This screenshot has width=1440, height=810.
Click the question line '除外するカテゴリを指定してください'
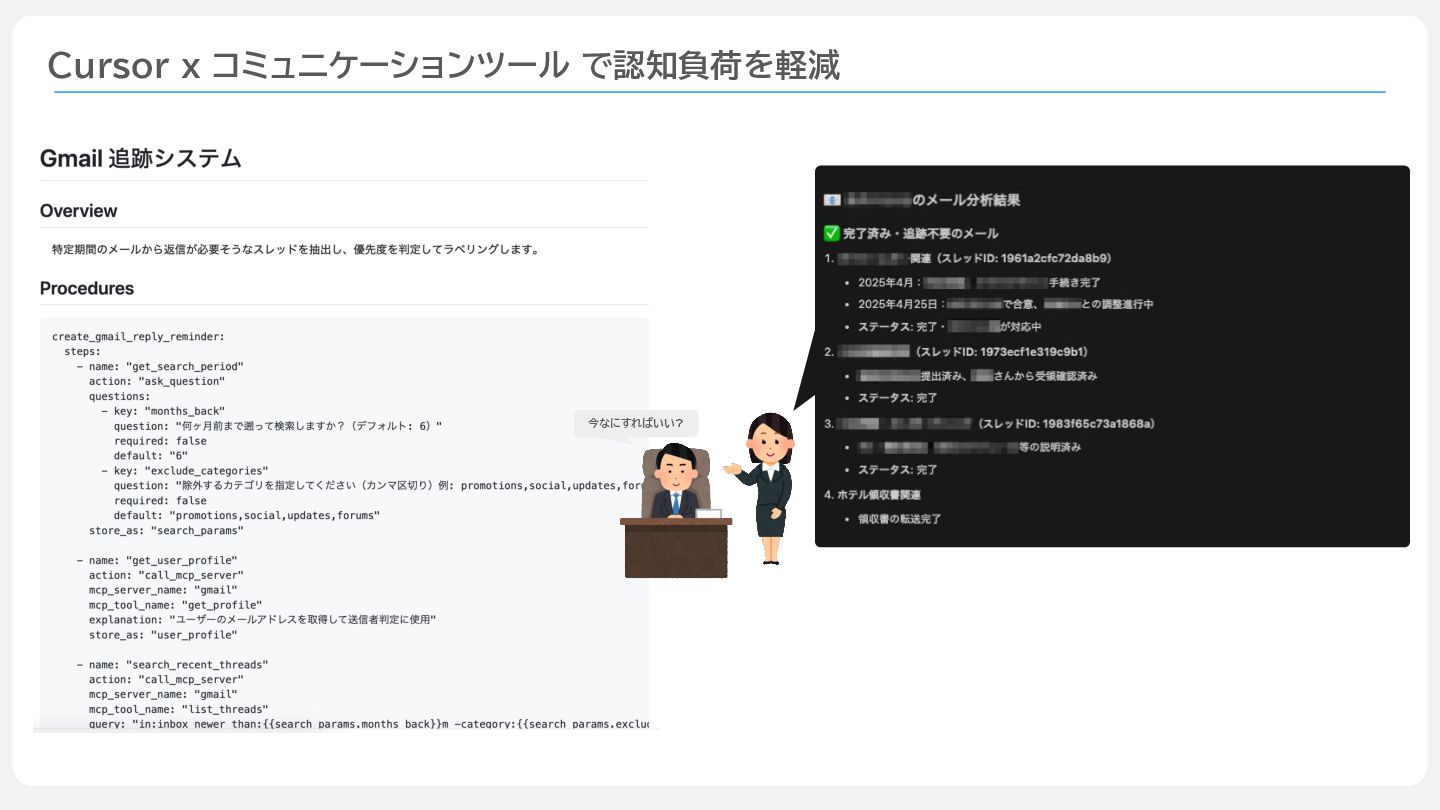pos(381,486)
